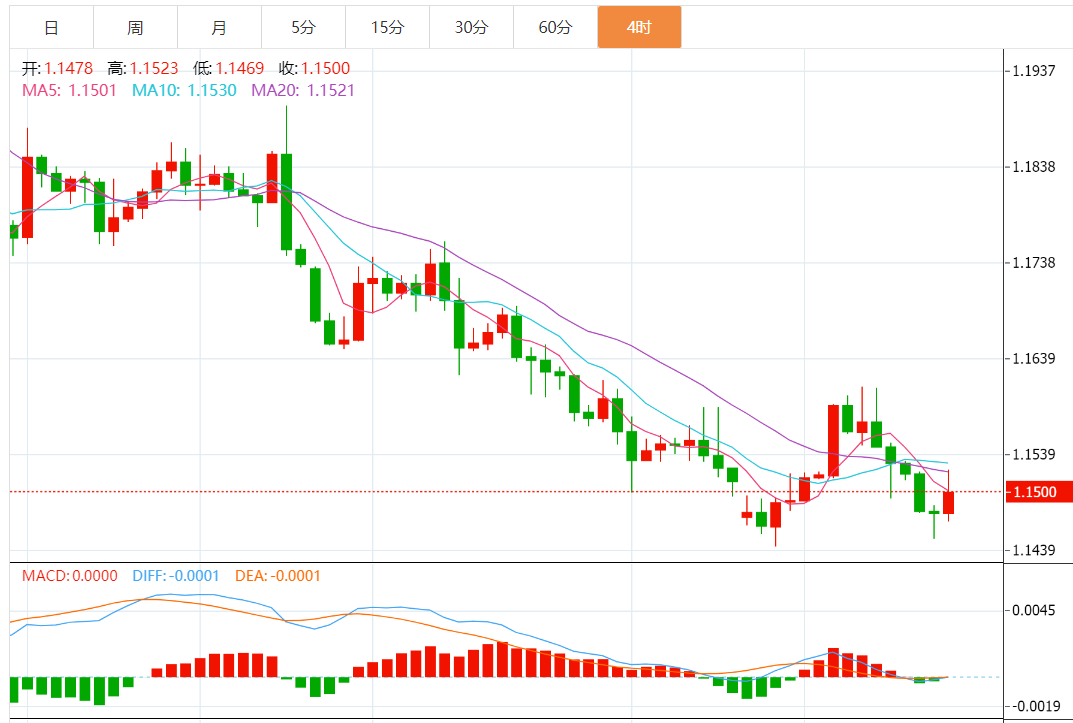
Task: Click the 0.0045 MACD axis label
Action: (x=1034, y=610)
